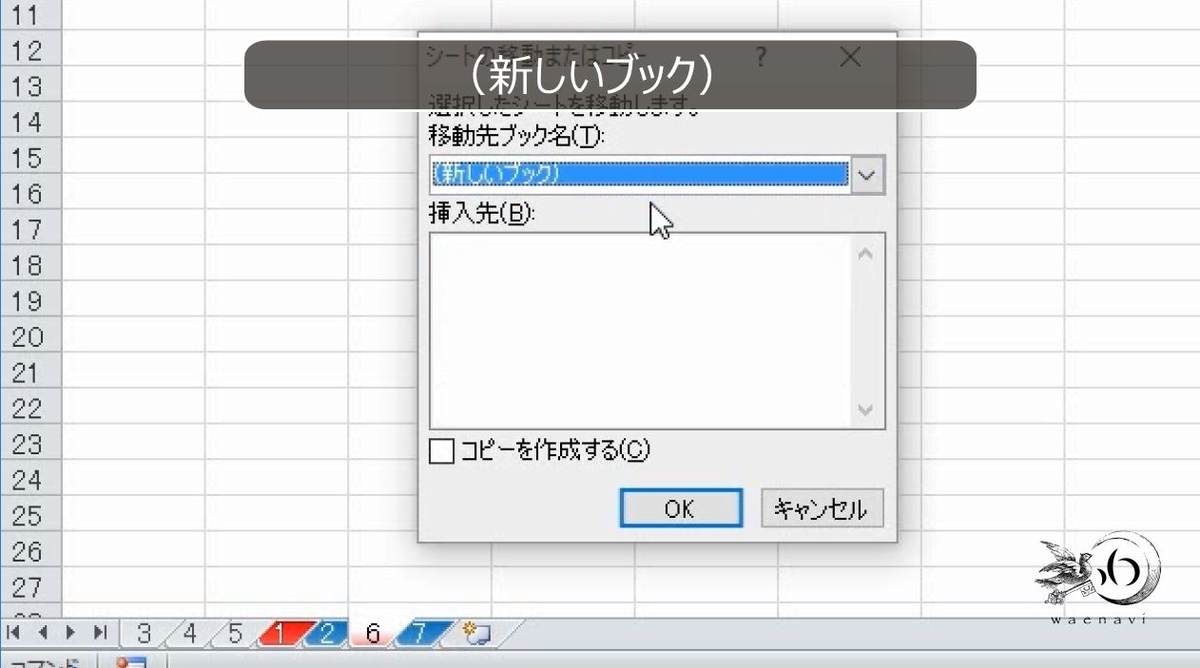Switch to sheet tab 6
Viewport: 1200px width, 668px height.
click(x=372, y=634)
